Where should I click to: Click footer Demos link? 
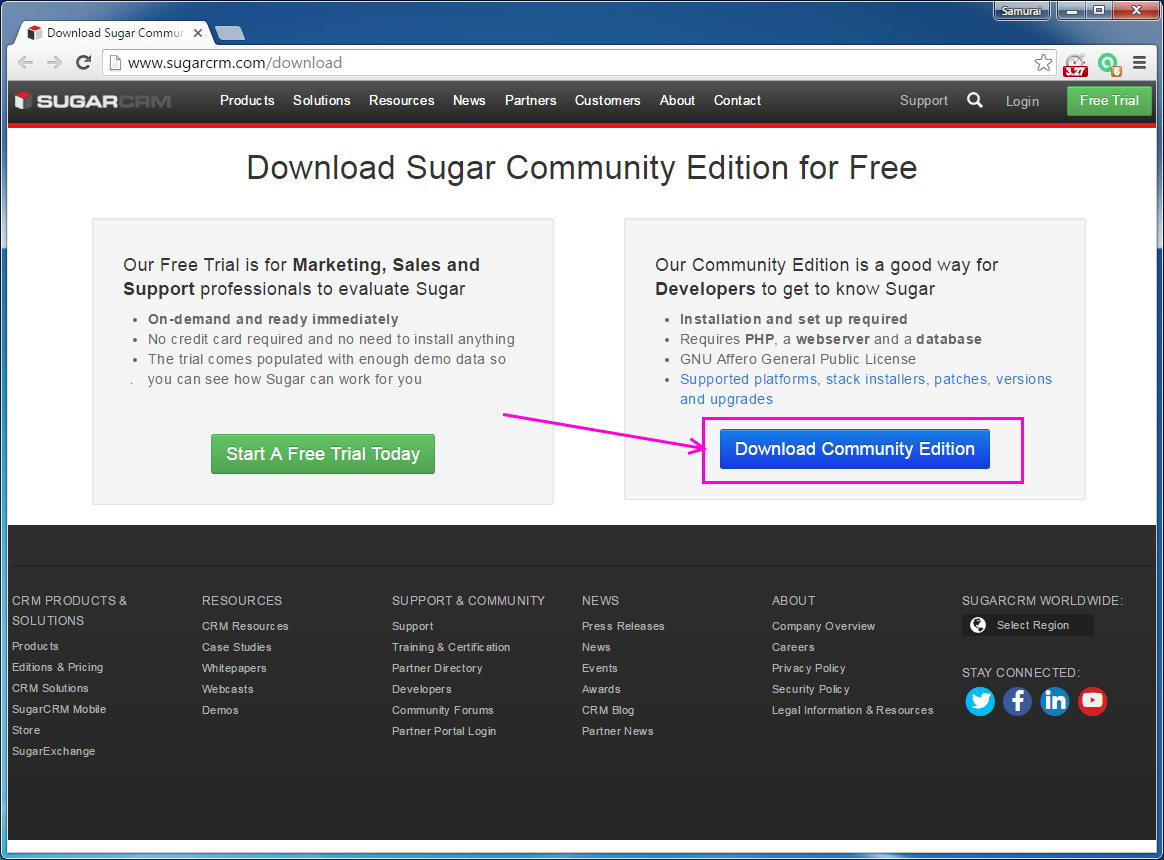[x=220, y=710]
